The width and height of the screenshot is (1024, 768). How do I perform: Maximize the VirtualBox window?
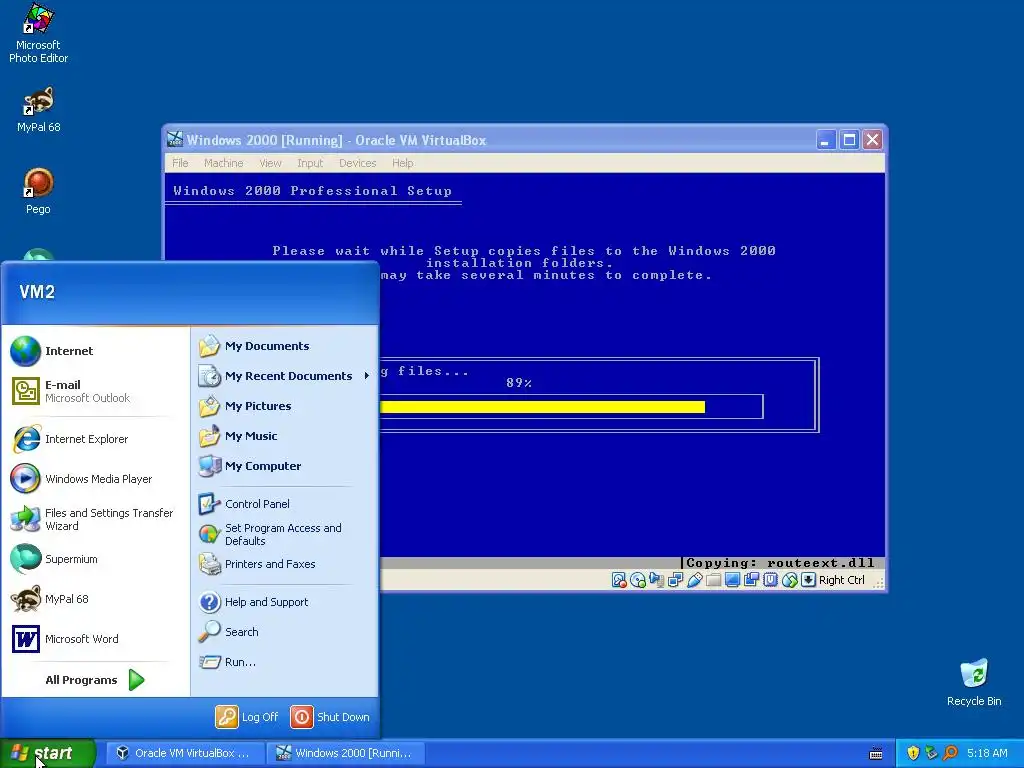pyautogui.click(x=849, y=140)
